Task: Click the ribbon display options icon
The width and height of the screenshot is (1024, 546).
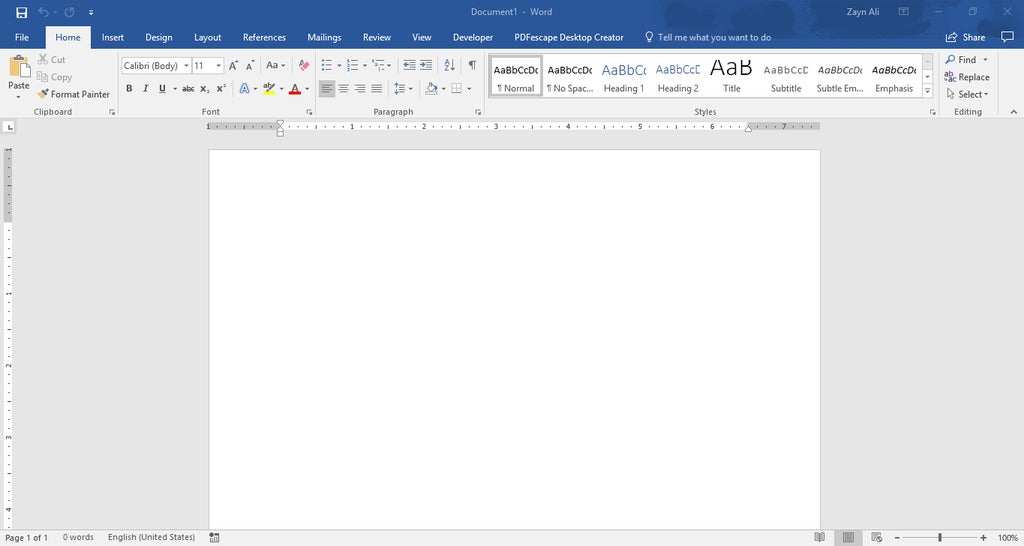Action: tap(904, 12)
